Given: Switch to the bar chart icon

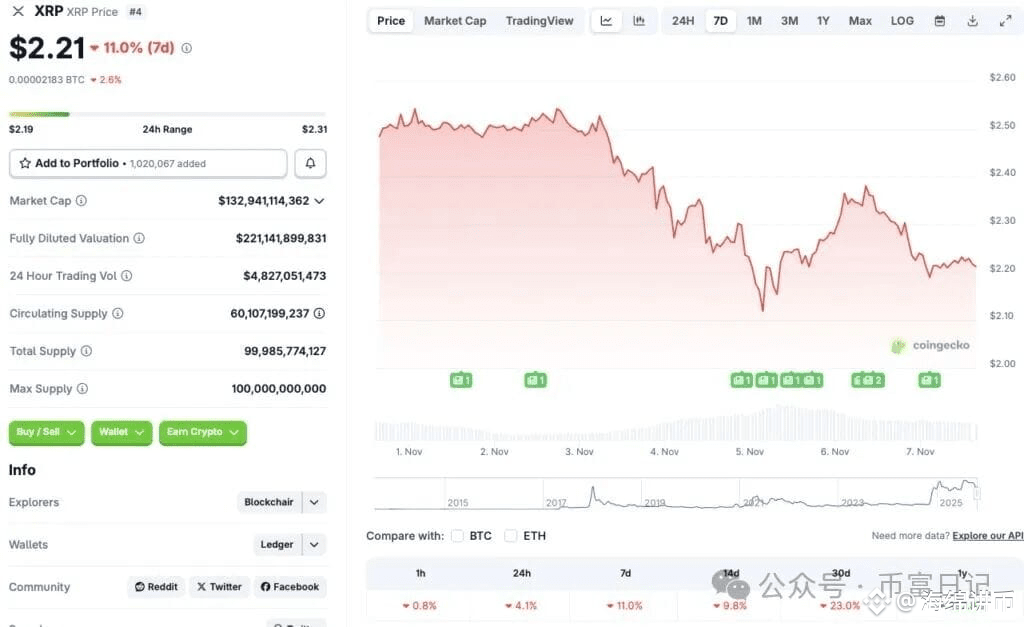Looking at the screenshot, I should 637,20.
